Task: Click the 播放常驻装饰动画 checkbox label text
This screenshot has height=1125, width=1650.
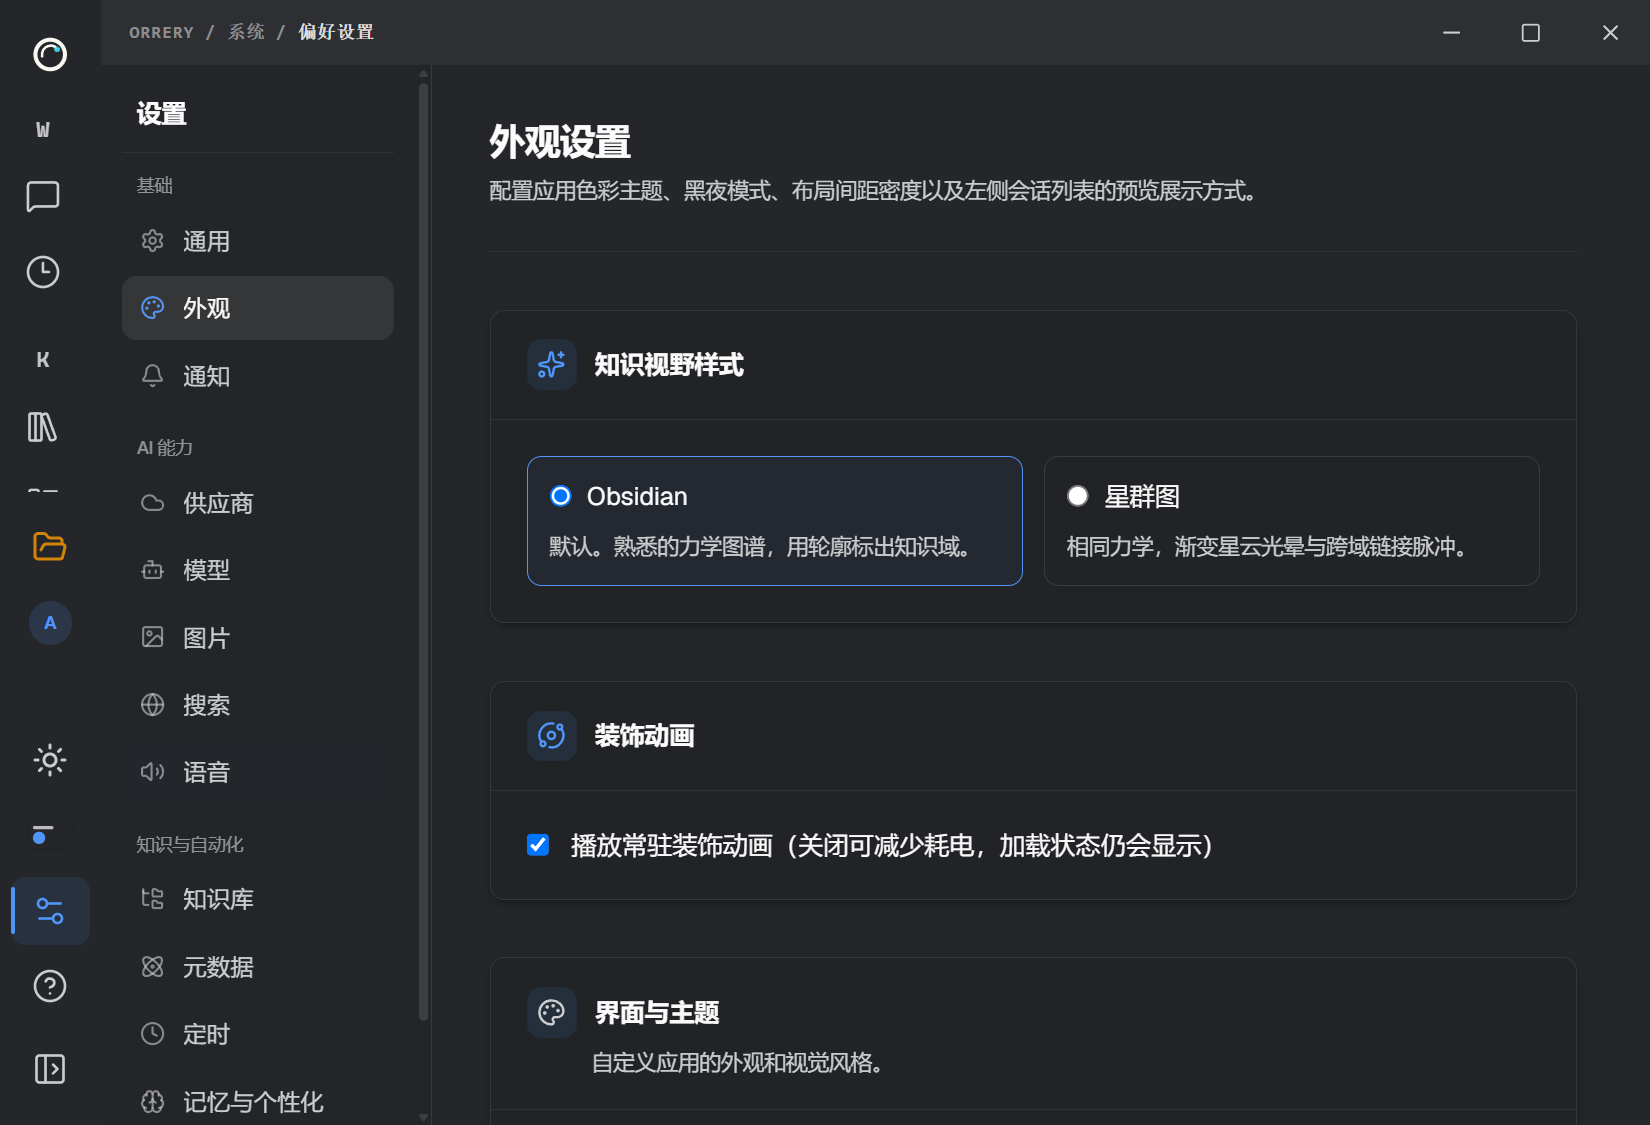Action: point(891,845)
